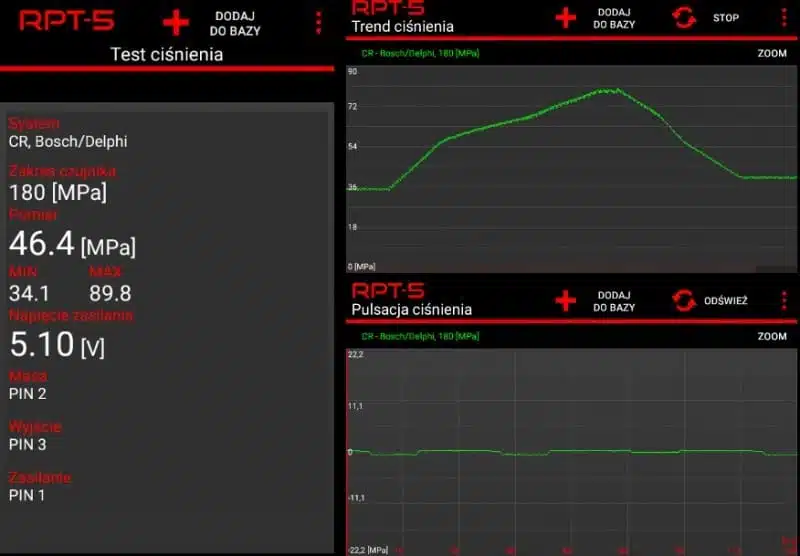Stop the pressure trend recording via STOP label
This screenshot has height=556, width=800.
click(x=726, y=18)
